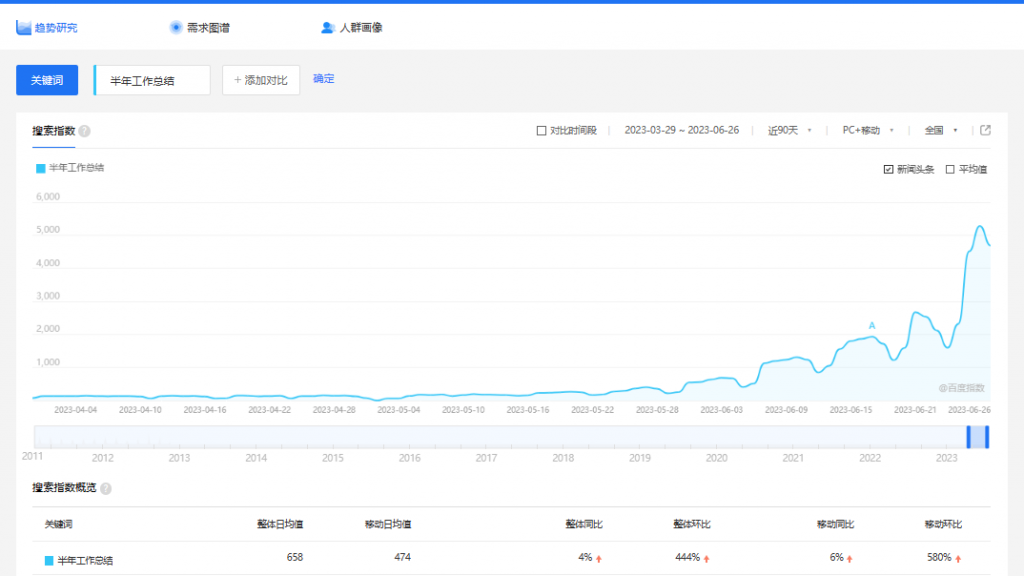The image size is (1024, 576).
Task: Click the help icon beside 搜索指数概览
Action: click(106, 488)
